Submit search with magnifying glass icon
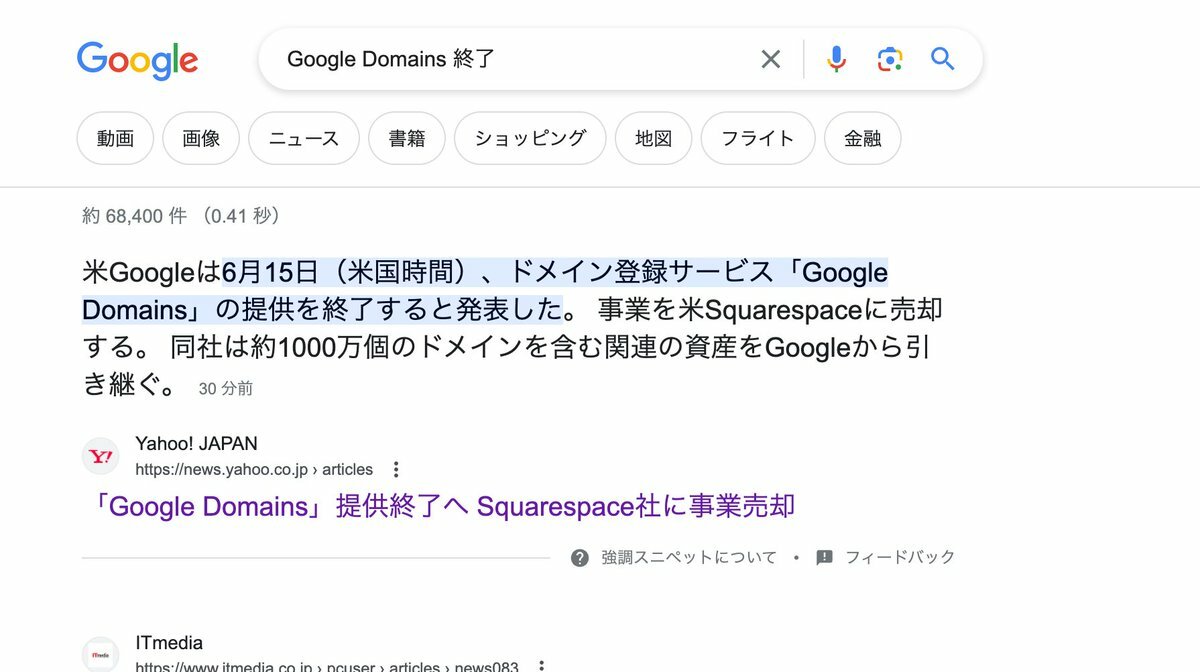 [x=943, y=59]
